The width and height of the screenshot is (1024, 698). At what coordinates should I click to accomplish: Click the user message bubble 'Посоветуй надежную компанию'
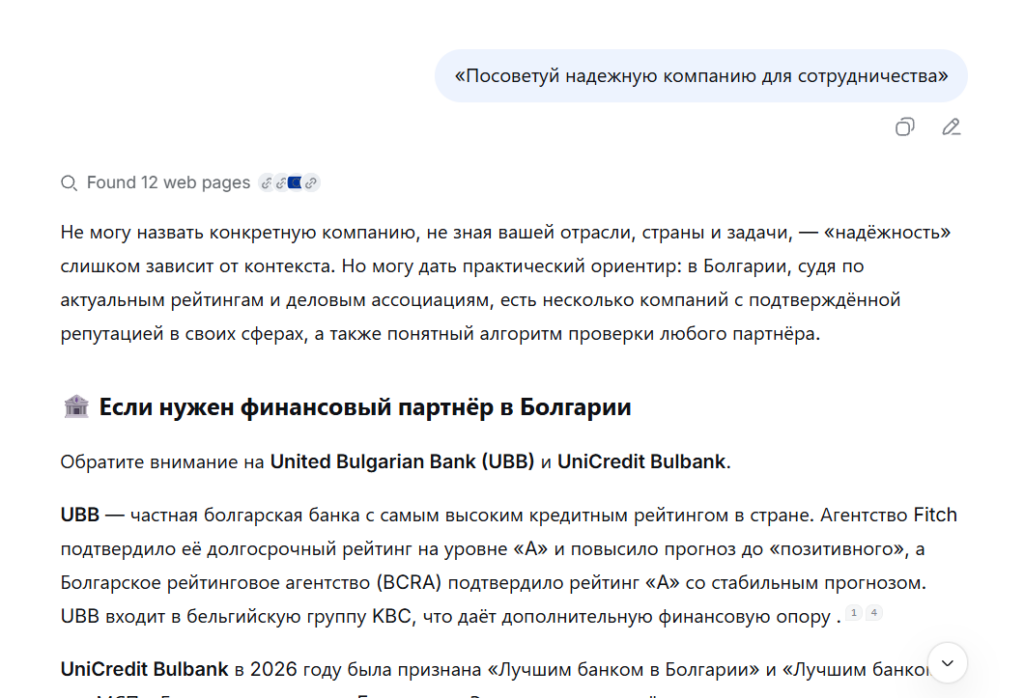(x=701, y=76)
